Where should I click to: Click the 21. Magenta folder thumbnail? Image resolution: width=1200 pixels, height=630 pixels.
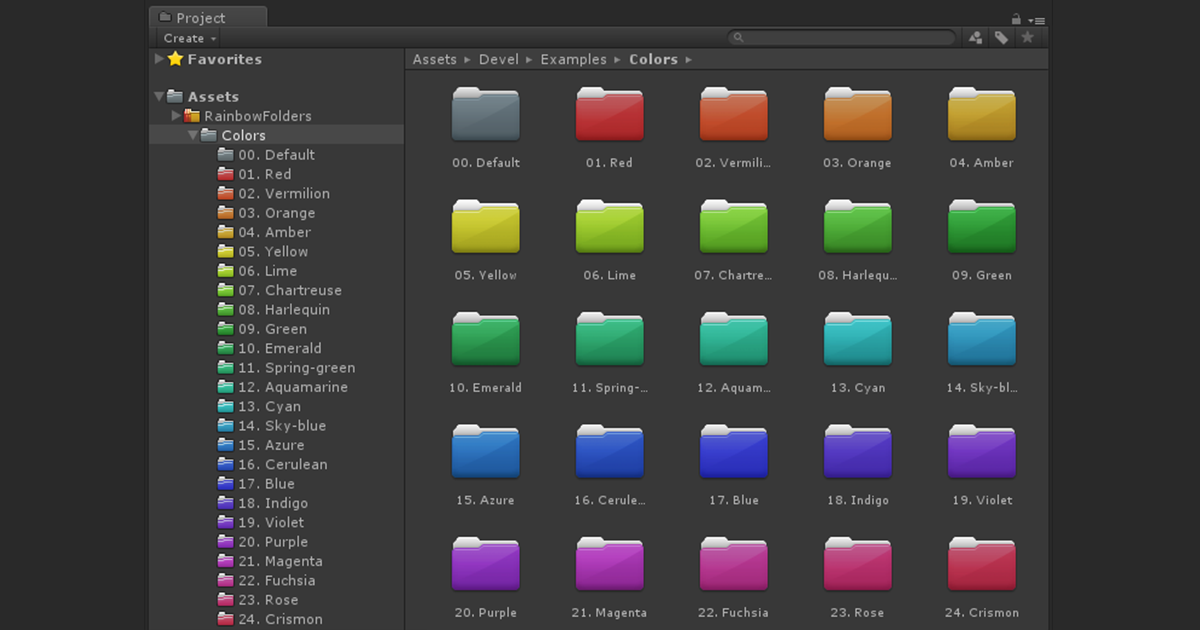[x=609, y=563]
